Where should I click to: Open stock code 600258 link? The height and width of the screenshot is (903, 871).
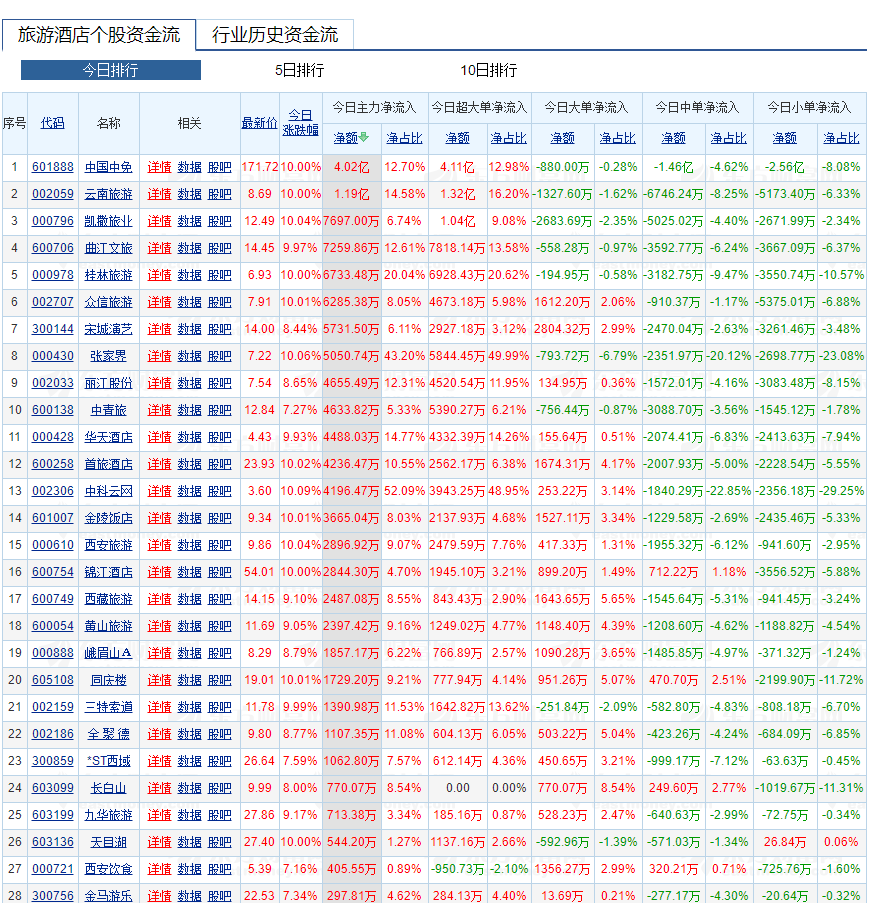click(52, 464)
